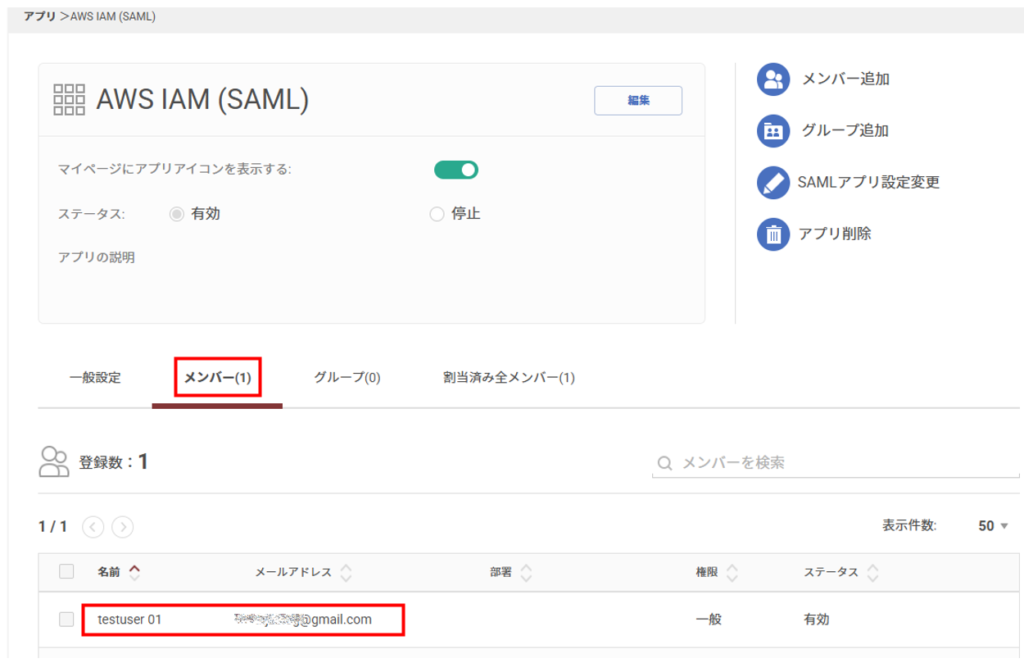1024x663 pixels.
Task: Switch to the 一般設定 tab
Action: pyautogui.click(x=95, y=378)
